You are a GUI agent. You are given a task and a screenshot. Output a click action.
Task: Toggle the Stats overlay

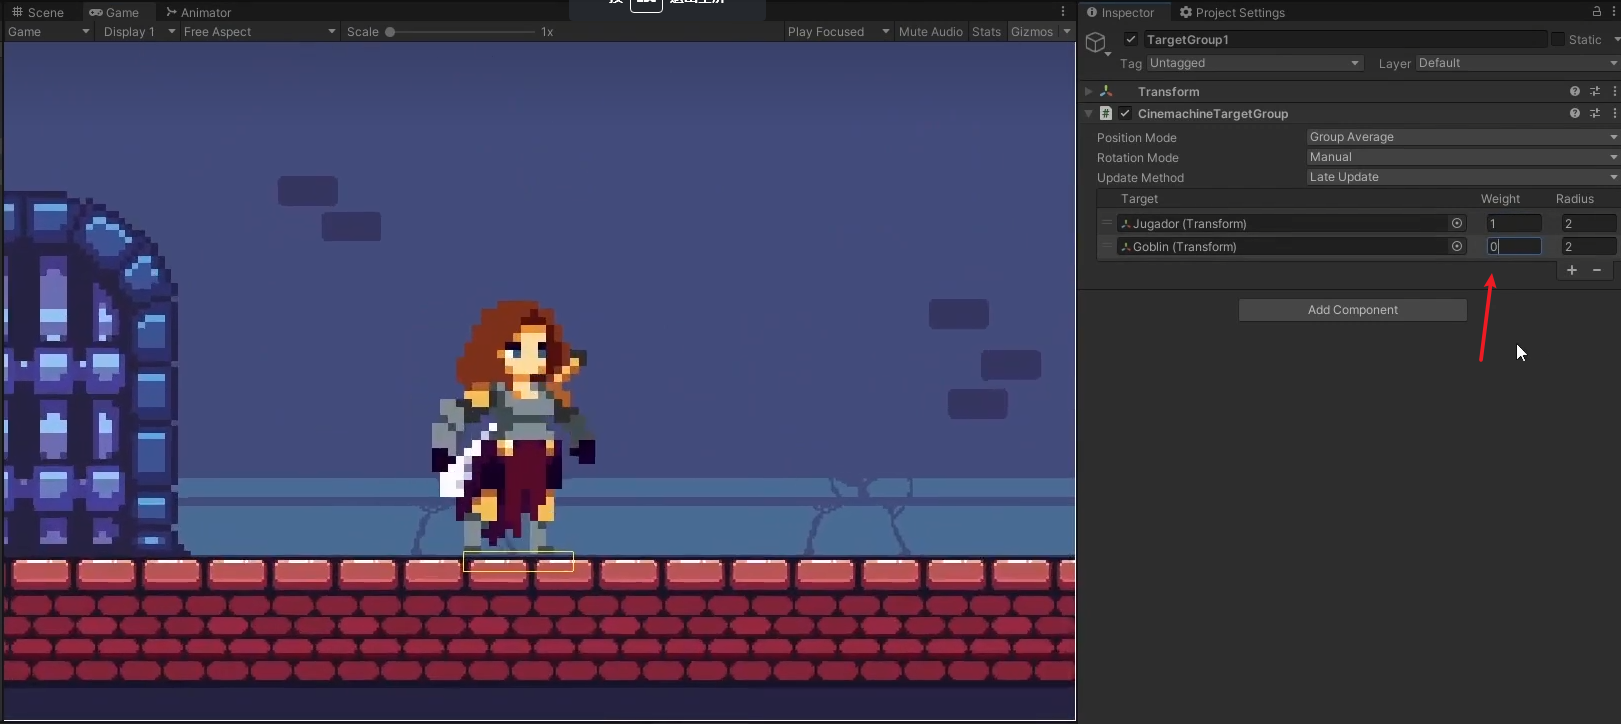986,32
